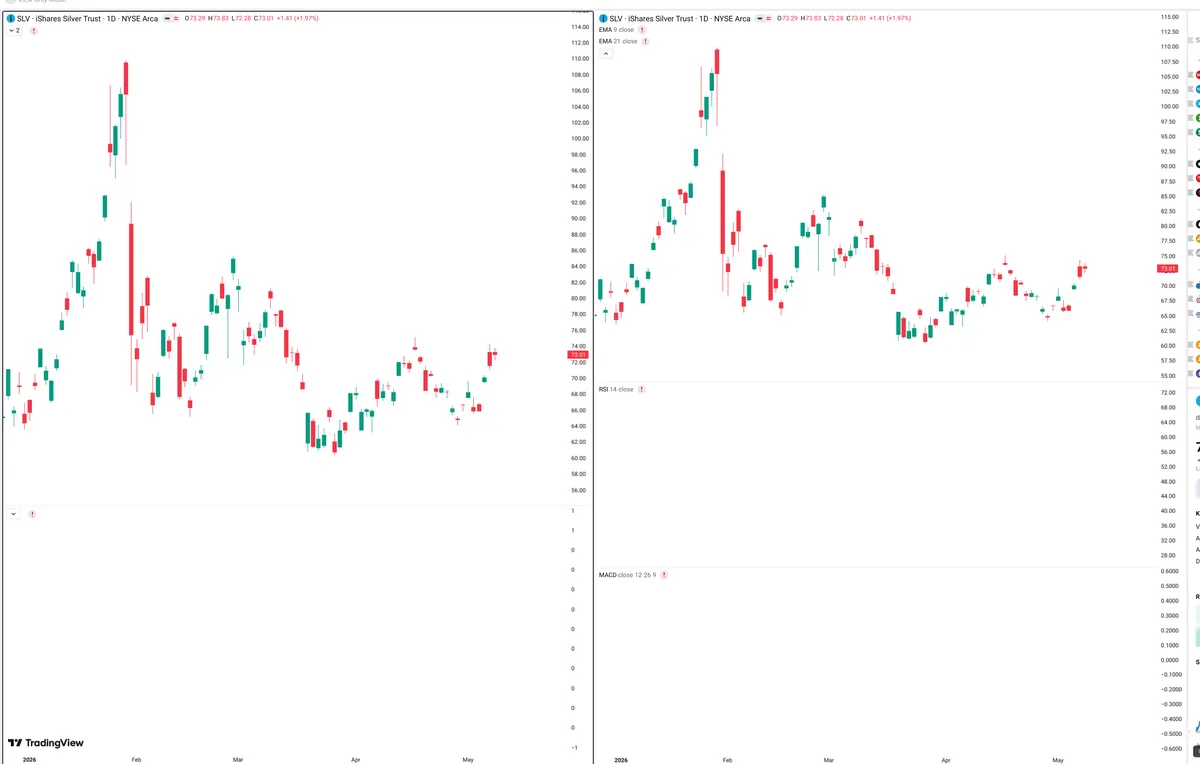Image resolution: width=1200 pixels, height=764 pixels.
Task: Click the 73.01 last price label on right chart
Action: pyautogui.click(x=1167, y=269)
